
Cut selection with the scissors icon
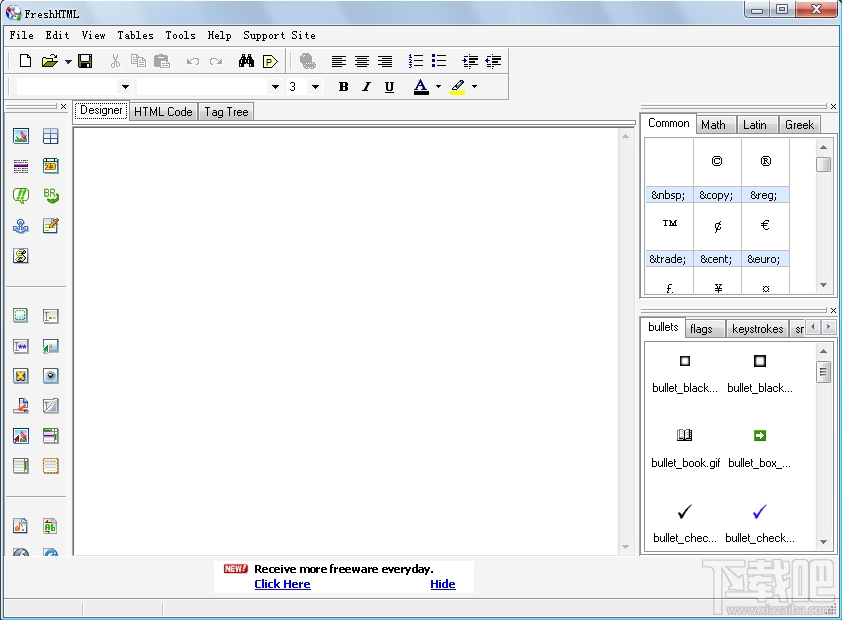(x=115, y=61)
